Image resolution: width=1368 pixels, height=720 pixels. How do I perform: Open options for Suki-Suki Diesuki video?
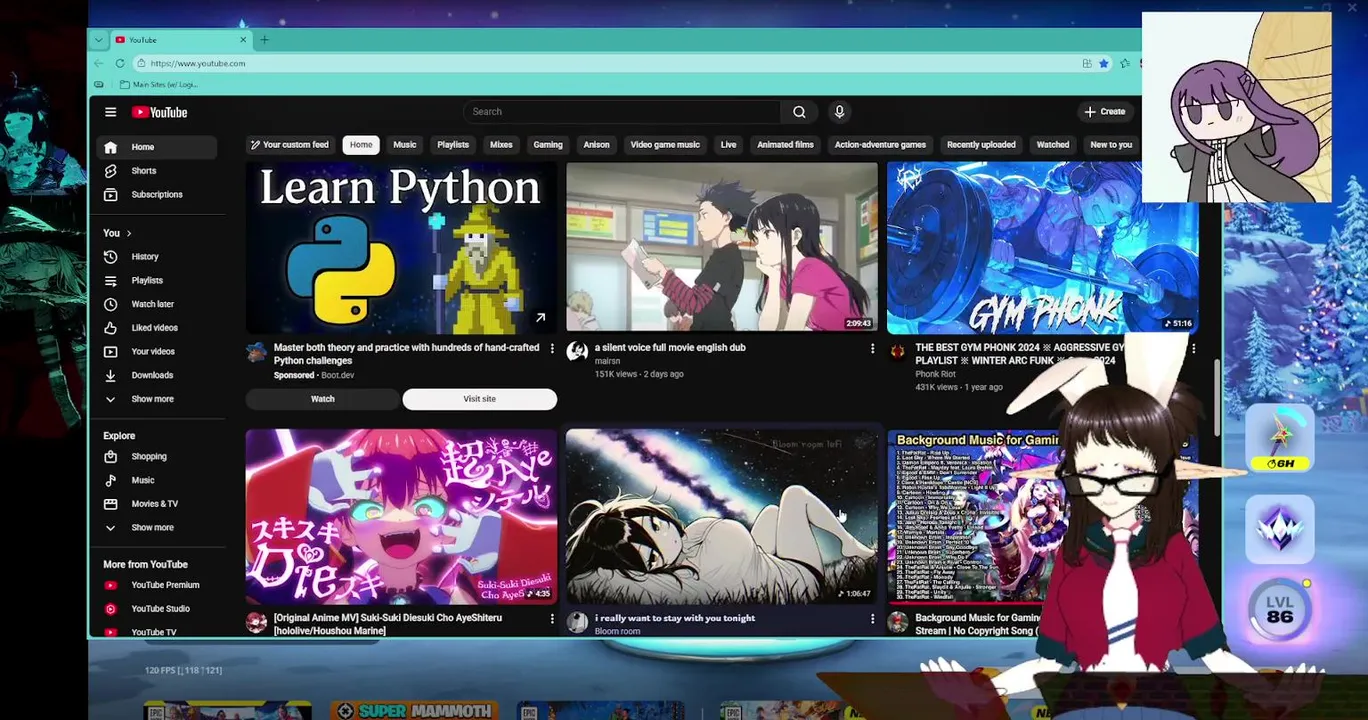click(552, 619)
